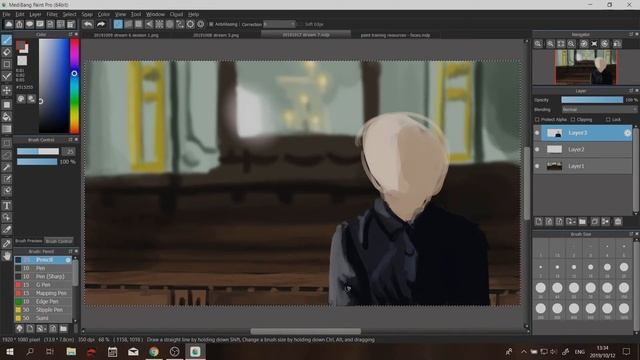Click the cloud icon in the top toolbar
Viewport: 640px width, 360px height.
(x=9, y=24)
